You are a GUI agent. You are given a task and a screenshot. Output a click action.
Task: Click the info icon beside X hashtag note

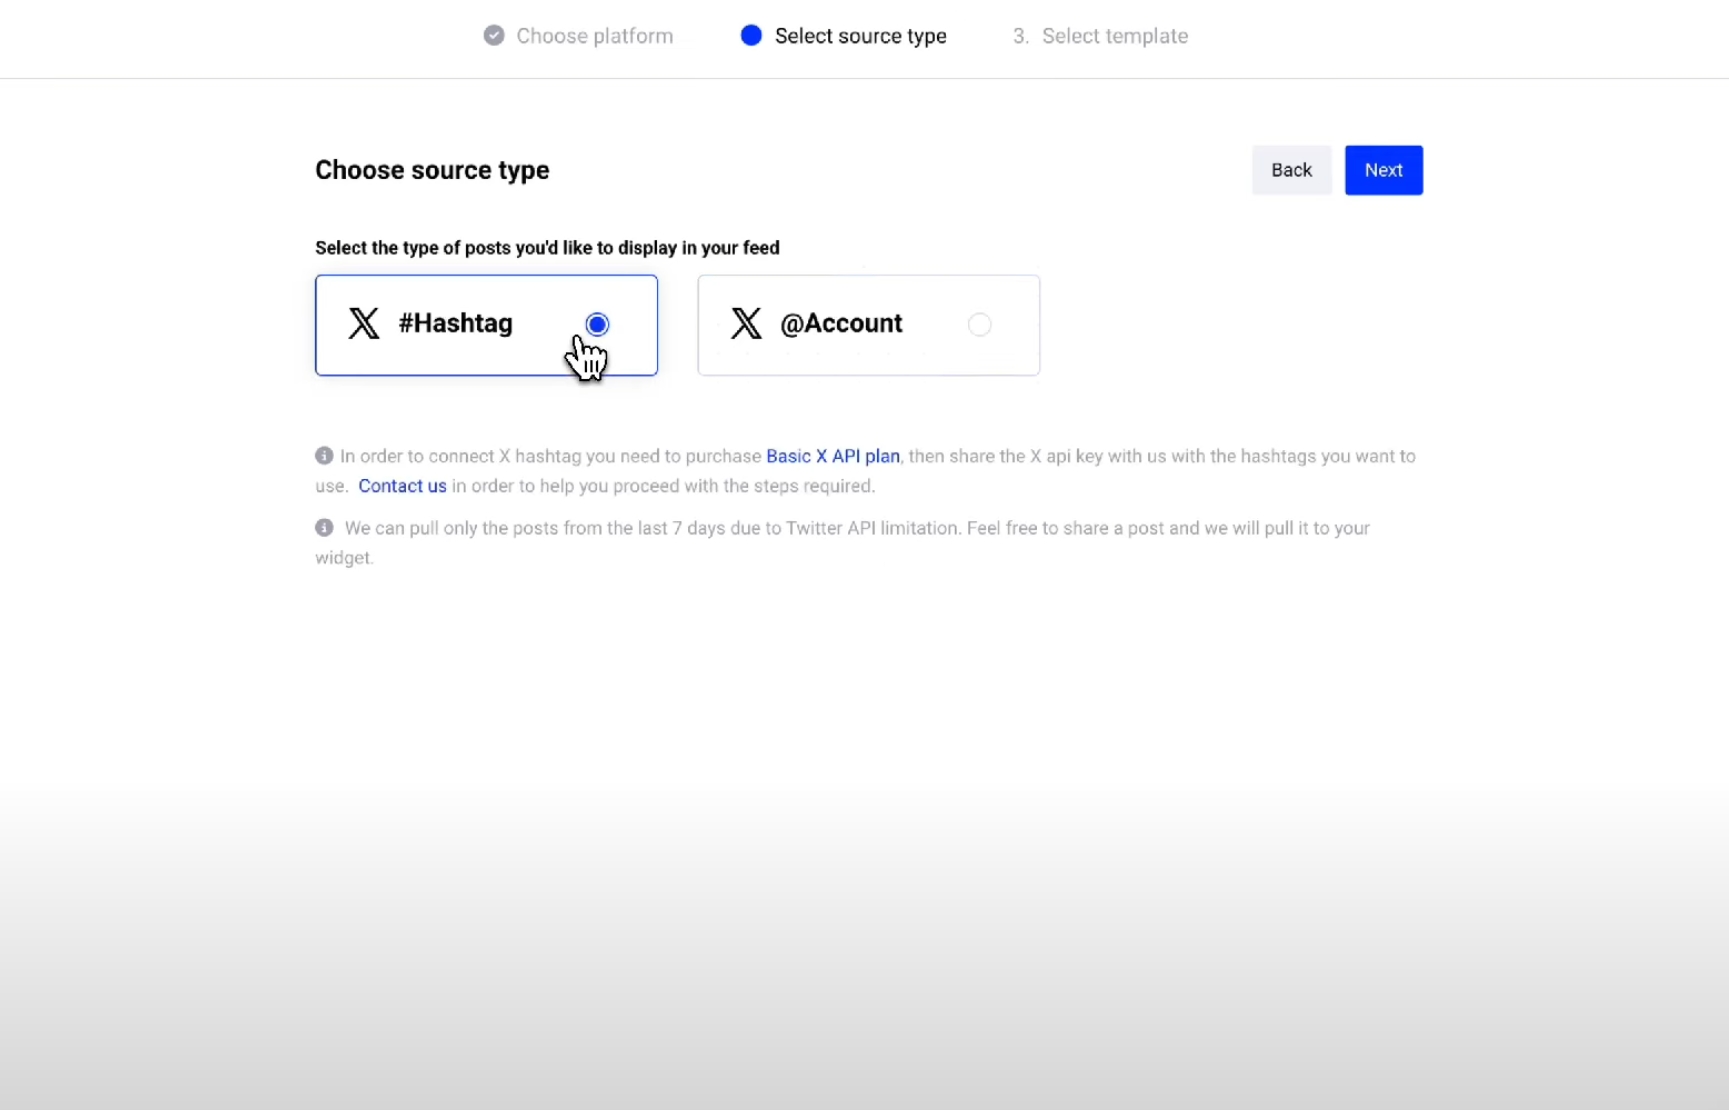coord(324,456)
